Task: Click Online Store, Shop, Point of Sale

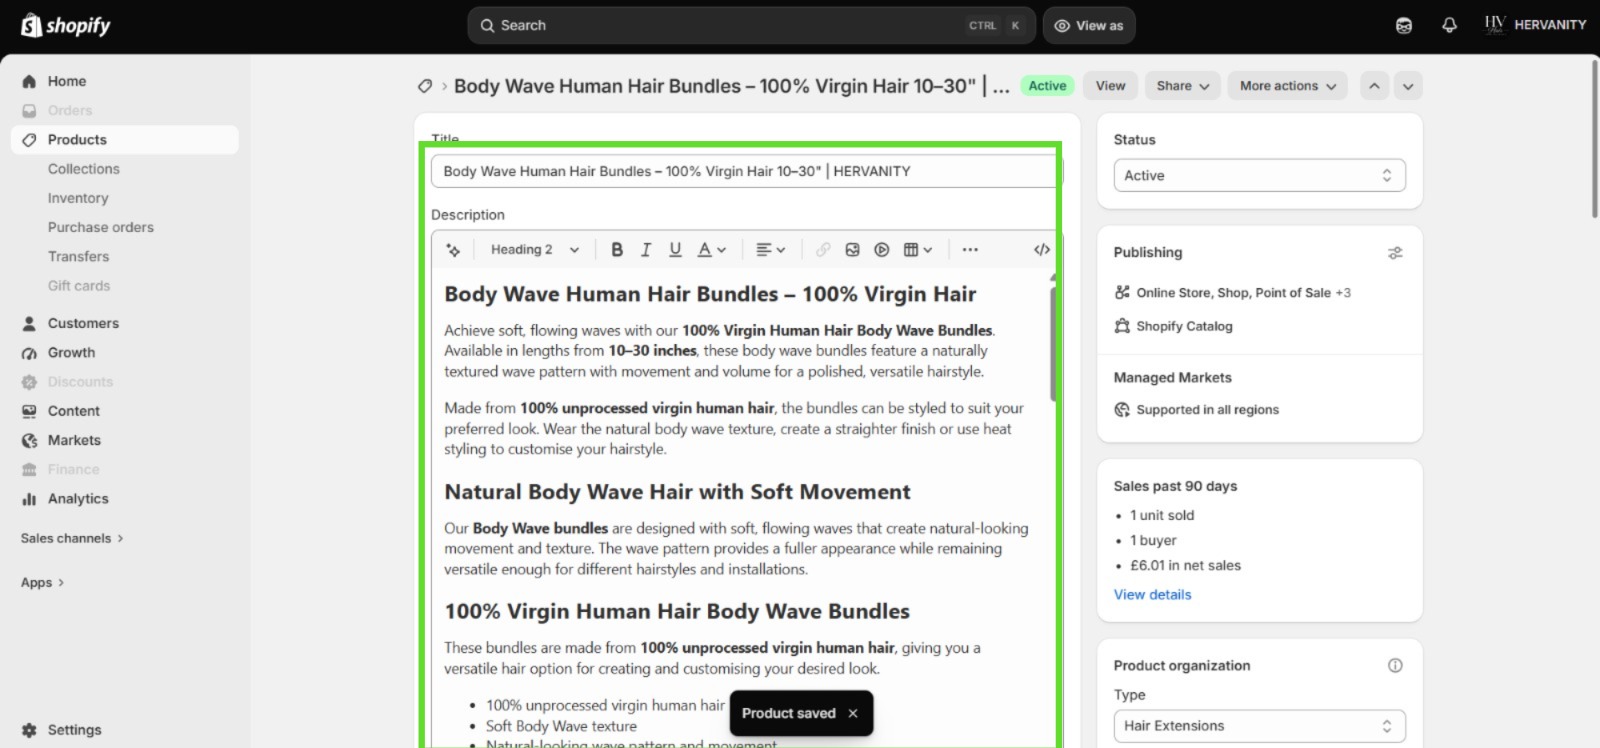Action: pyautogui.click(x=1233, y=293)
